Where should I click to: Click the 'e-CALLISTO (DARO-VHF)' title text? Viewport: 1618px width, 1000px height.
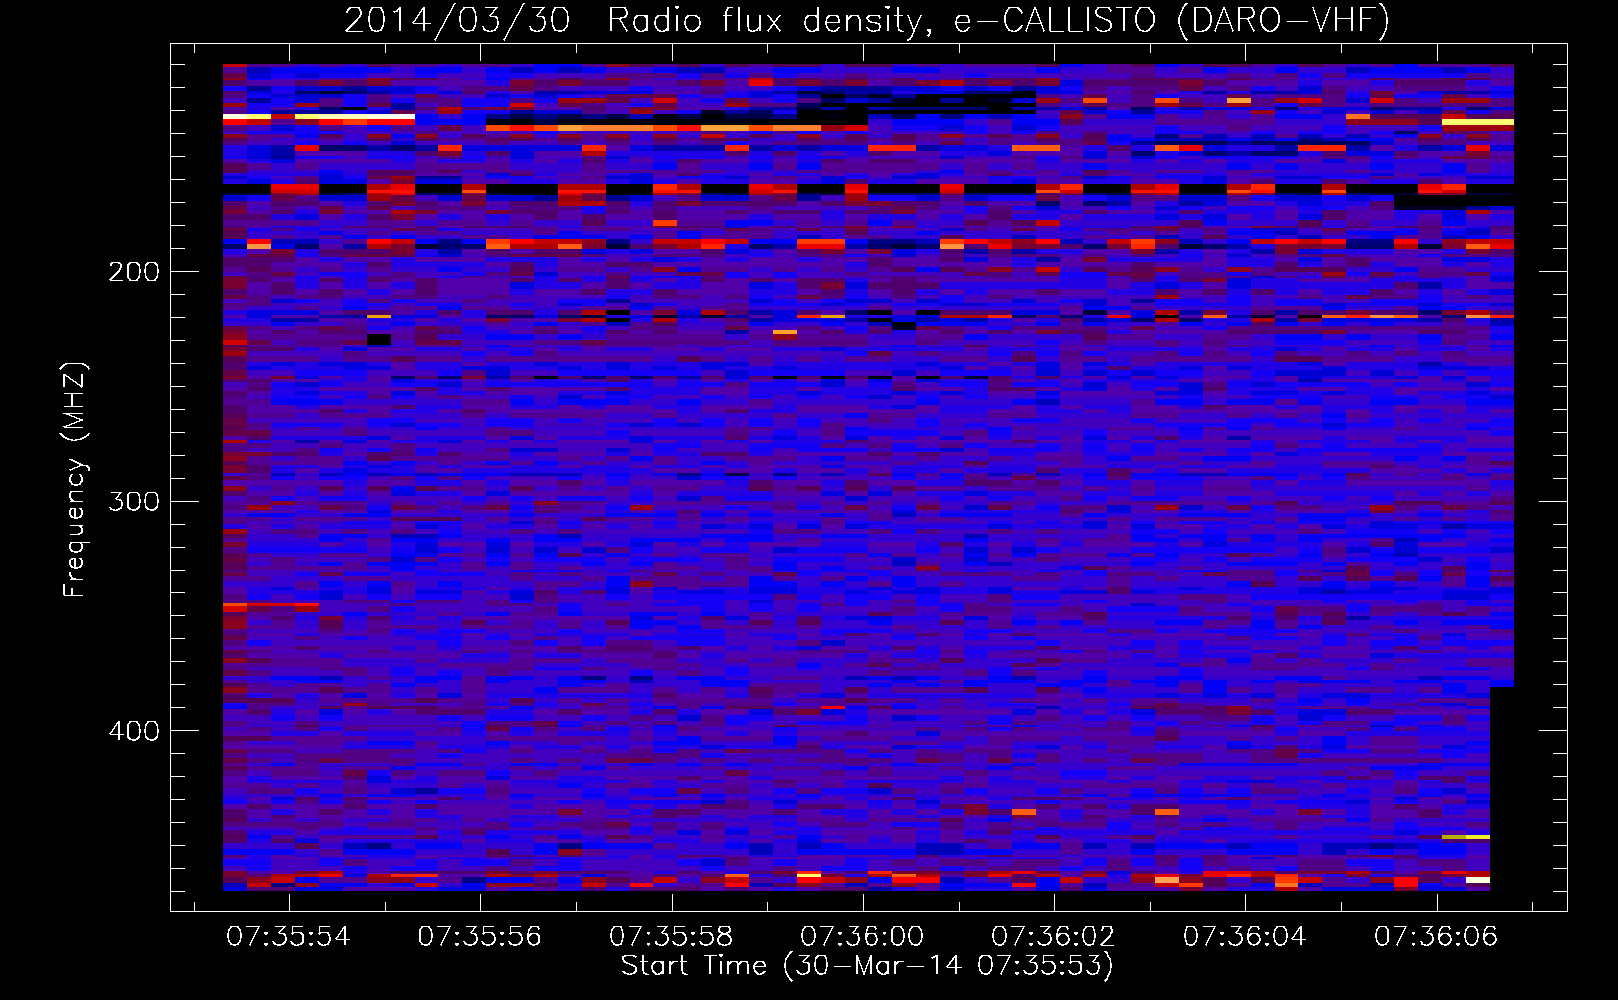tap(1171, 21)
